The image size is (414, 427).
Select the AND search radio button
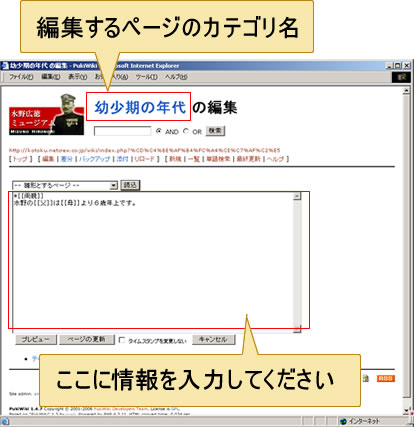pyautogui.click(x=159, y=131)
